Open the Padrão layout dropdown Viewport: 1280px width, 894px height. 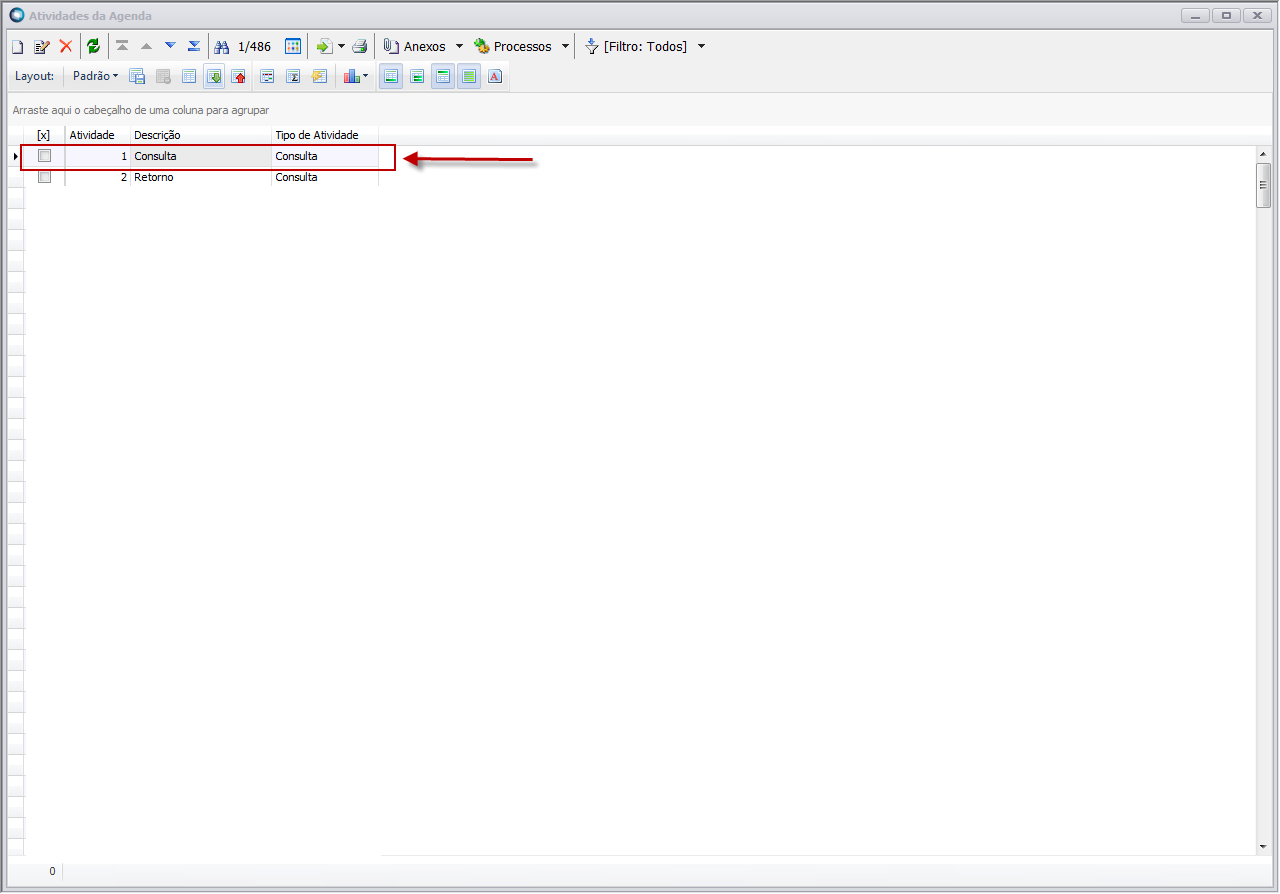[x=95, y=76]
